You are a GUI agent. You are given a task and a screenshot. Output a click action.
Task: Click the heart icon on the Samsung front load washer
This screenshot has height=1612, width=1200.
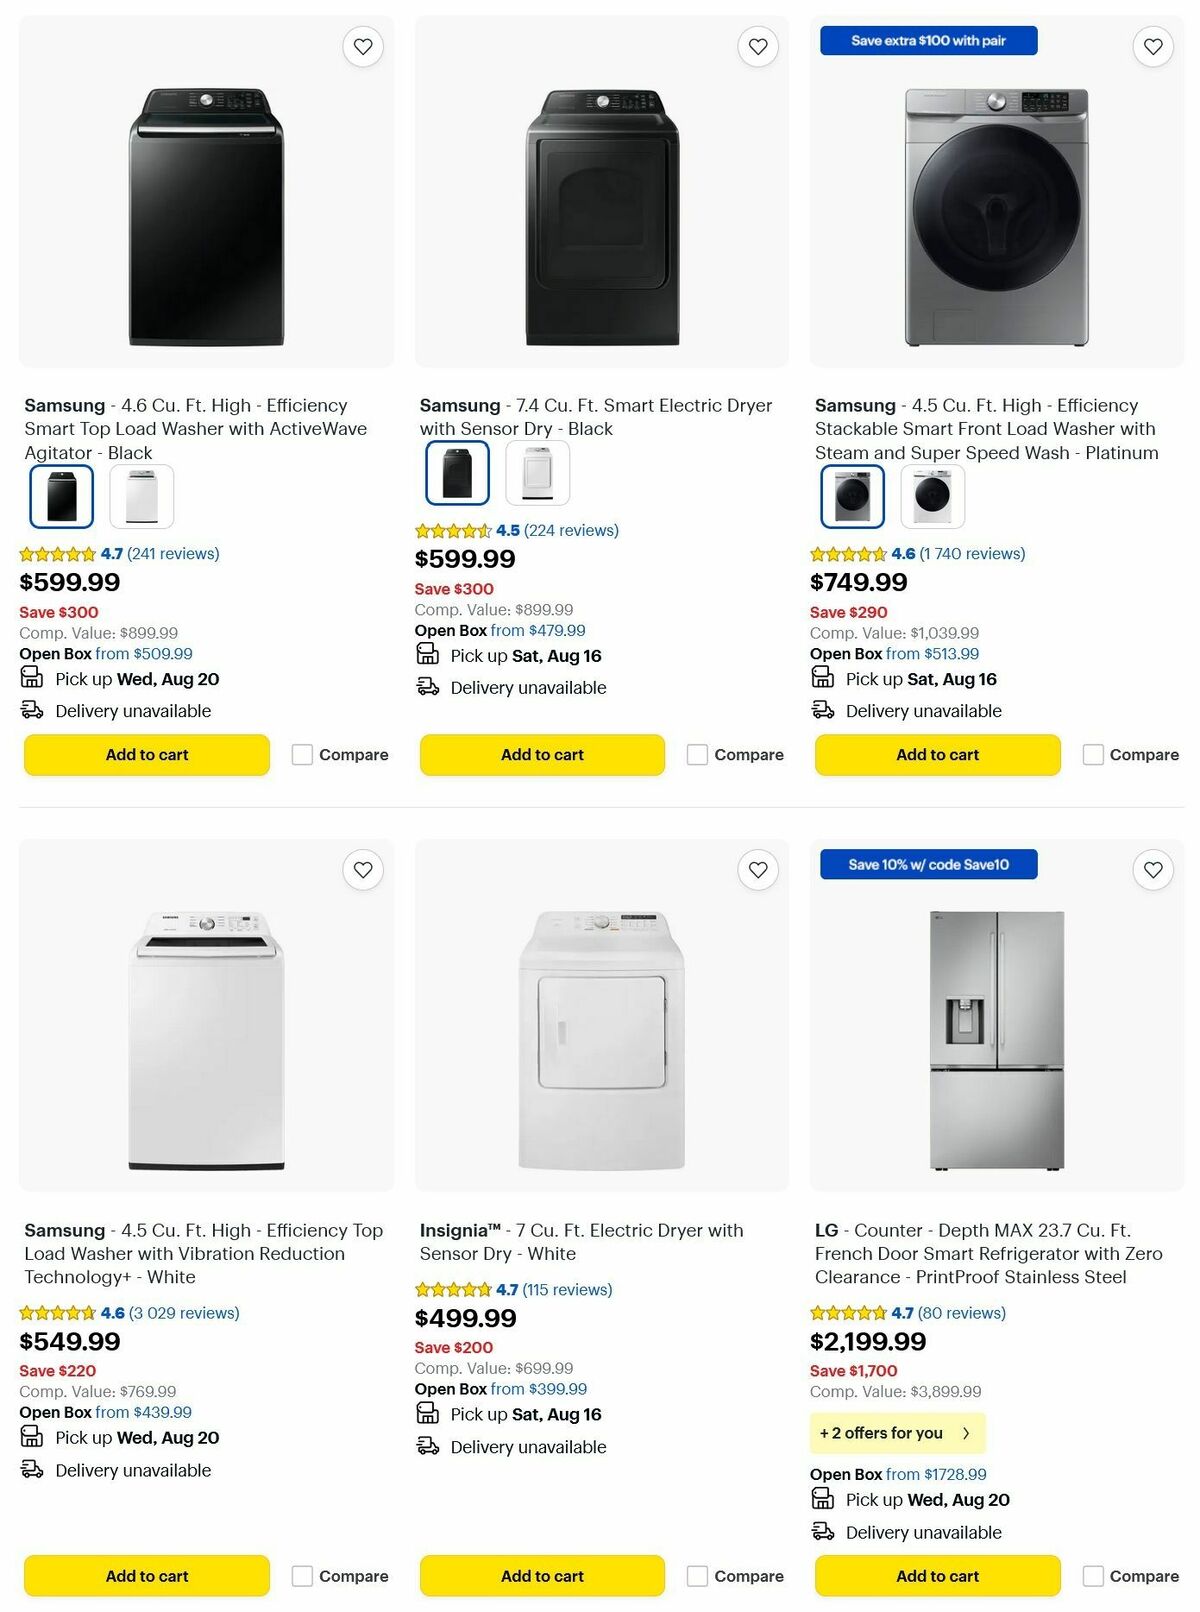point(1152,46)
